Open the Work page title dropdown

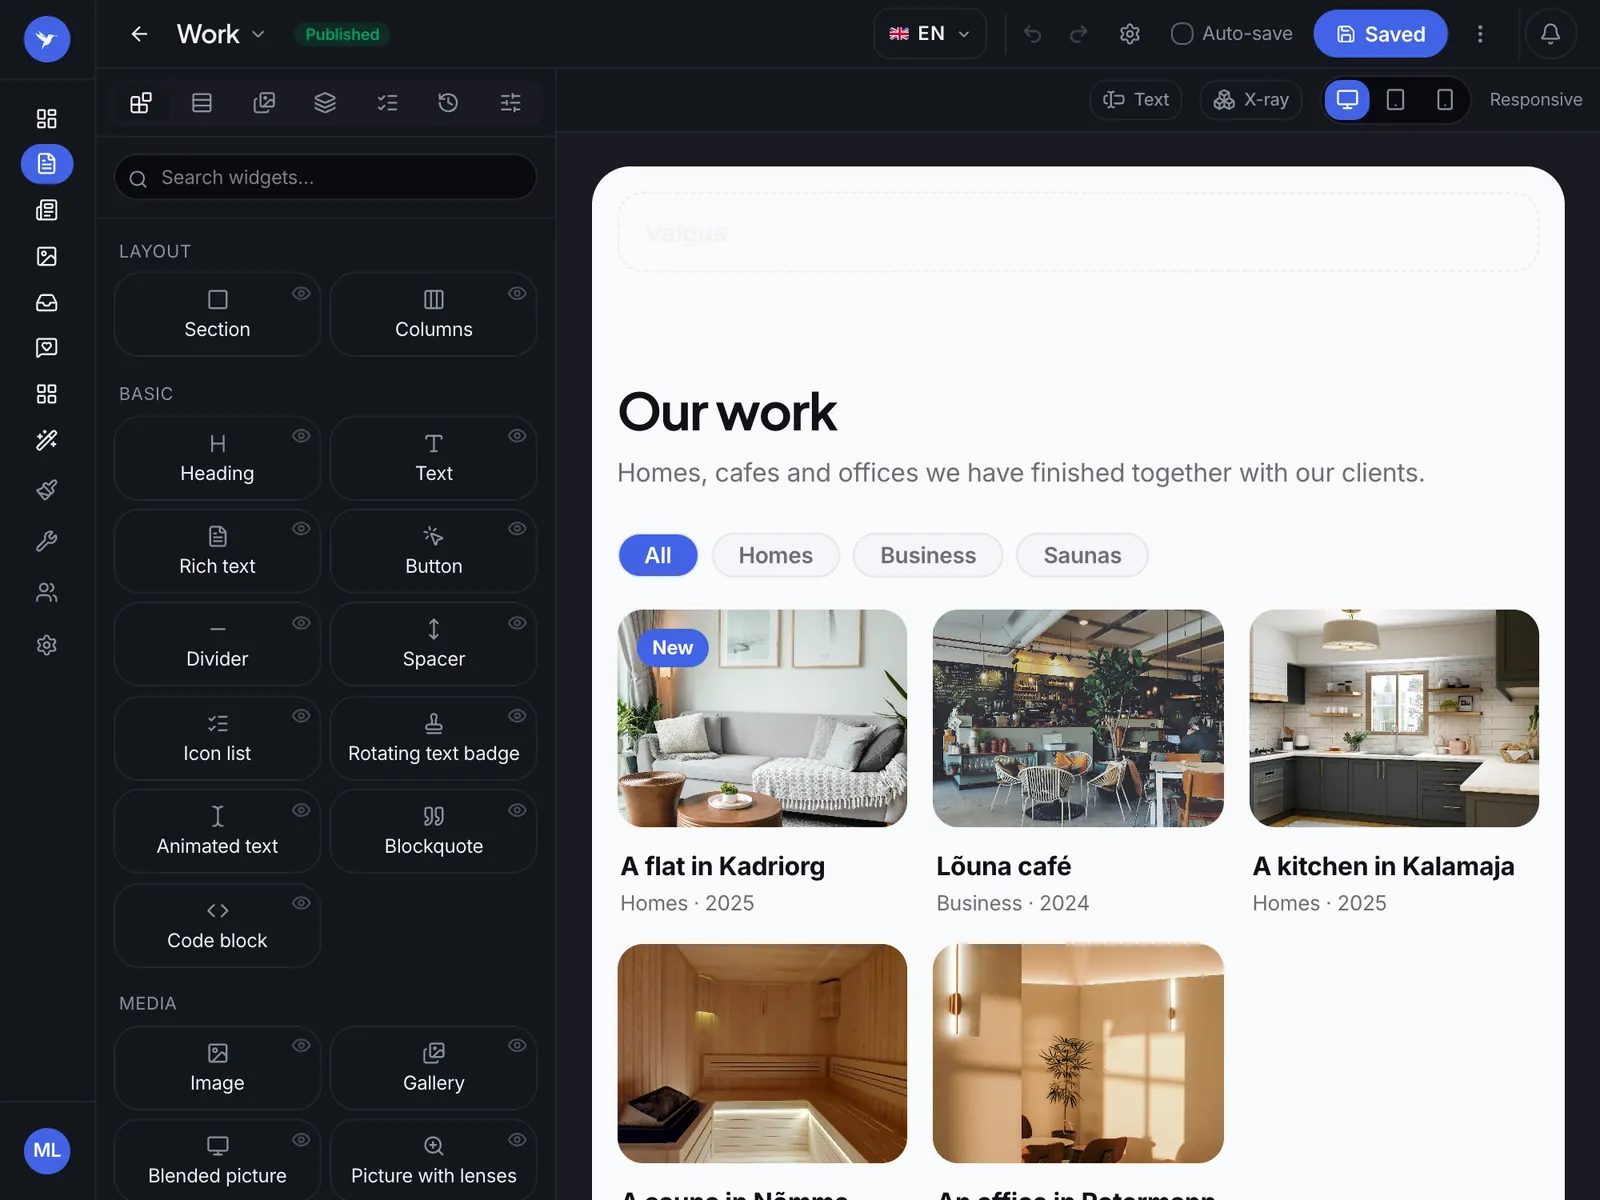pyautogui.click(x=221, y=34)
